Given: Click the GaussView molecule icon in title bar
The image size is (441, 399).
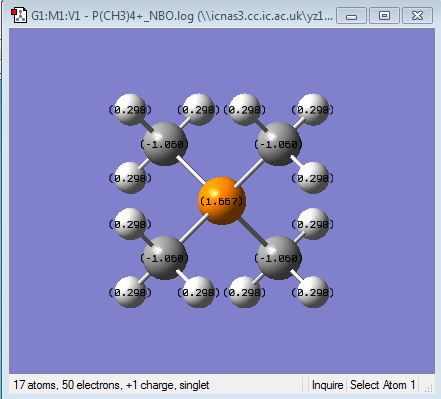Looking at the screenshot, I should pos(19,15).
